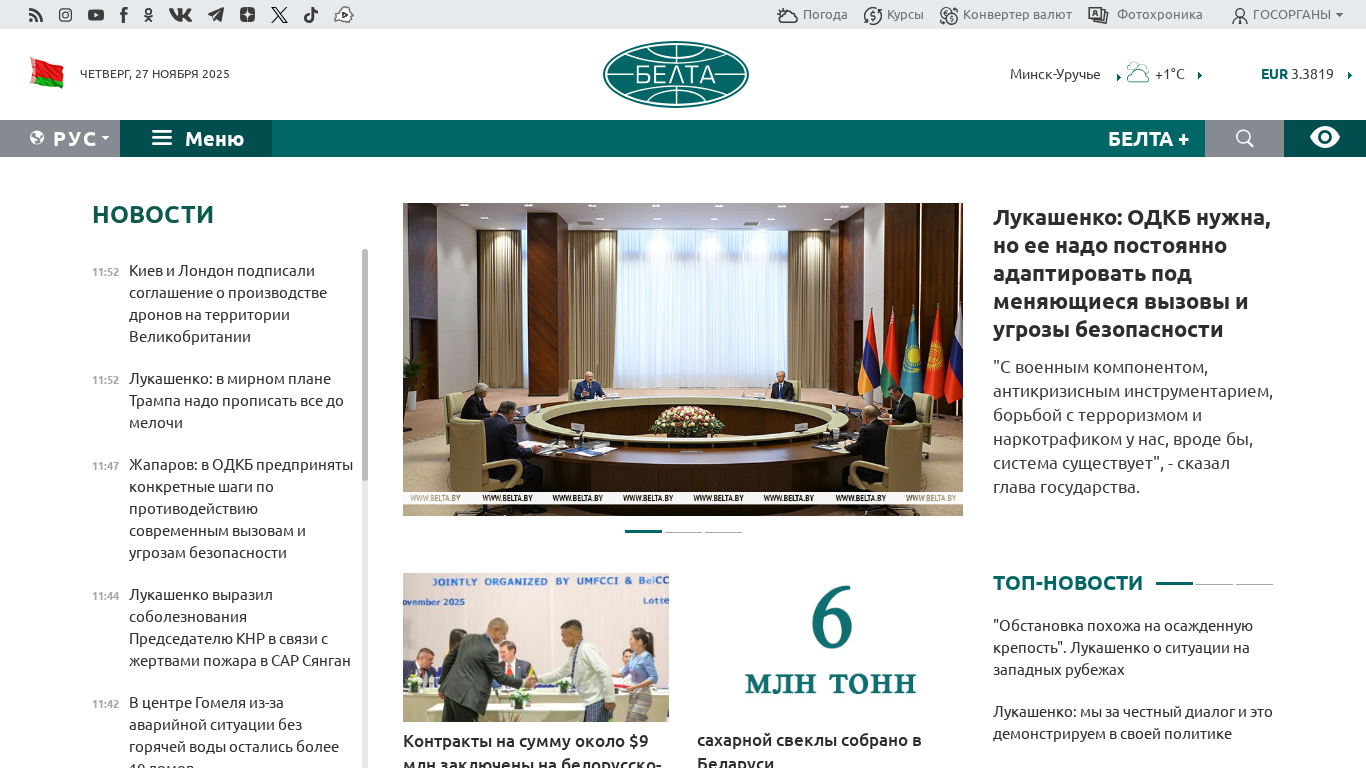Viewport: 1366px width, 768px height.
Task: Open condolences to China's Chairman news
Action: point(240,628)
